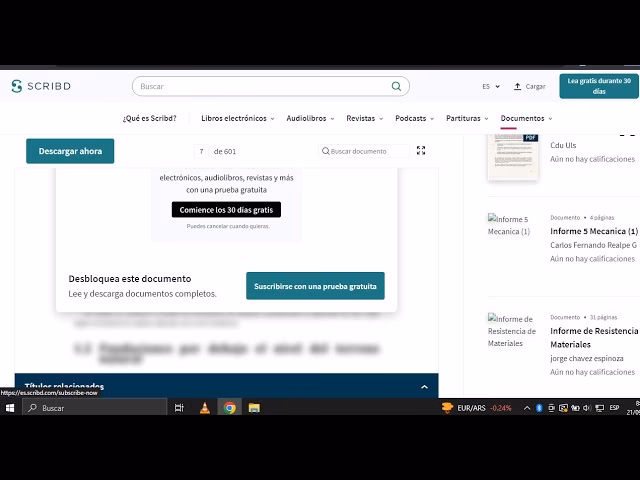Expand the Audiolibros menu
Viewport: 640px width, 480px height.
(310, 118)
